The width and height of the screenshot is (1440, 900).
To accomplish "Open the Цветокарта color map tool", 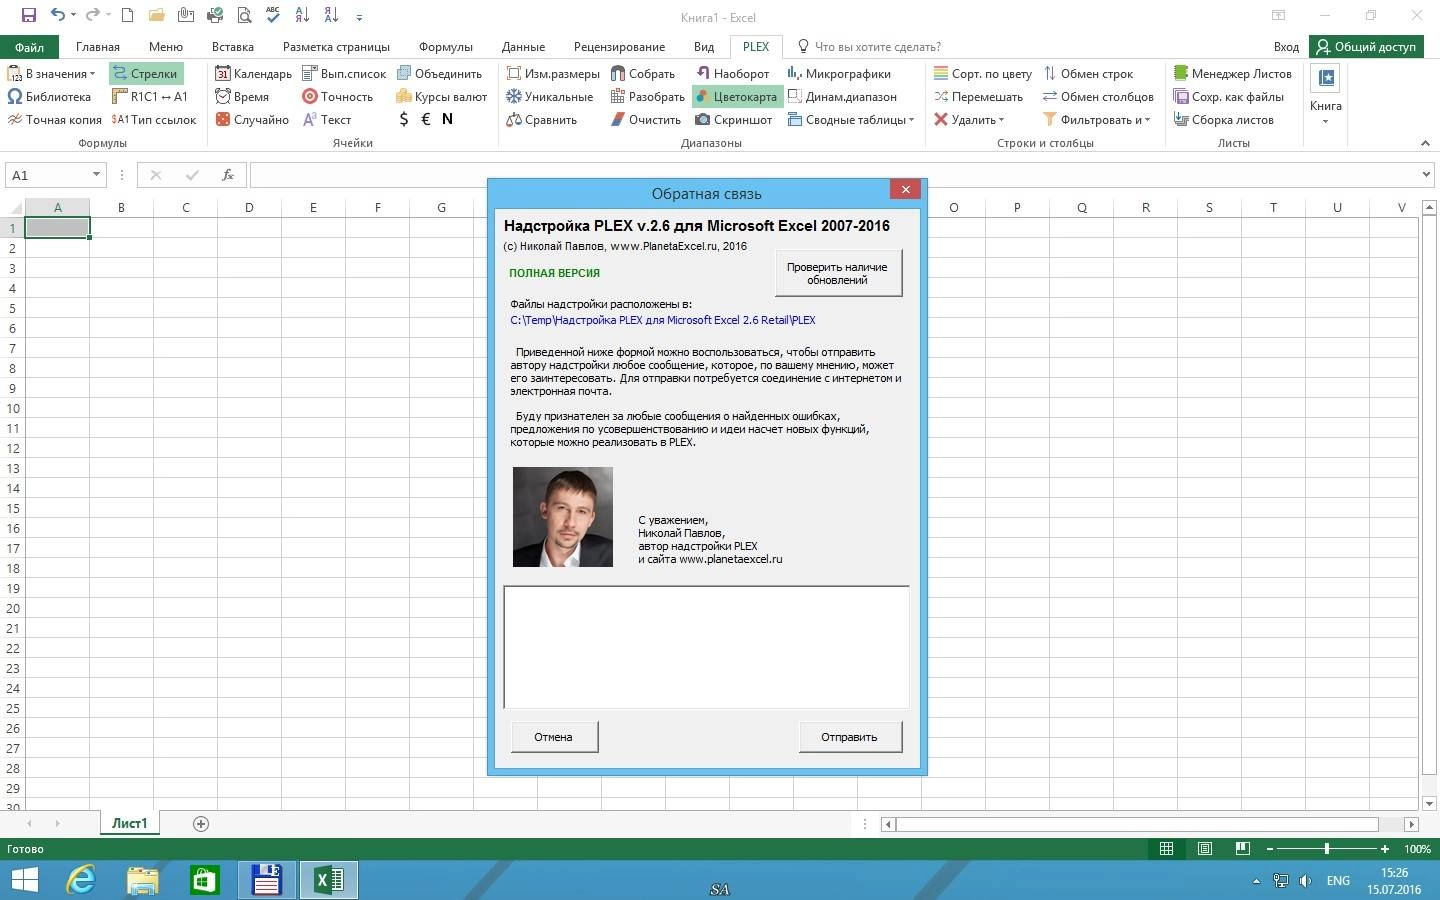I will 736,97.
